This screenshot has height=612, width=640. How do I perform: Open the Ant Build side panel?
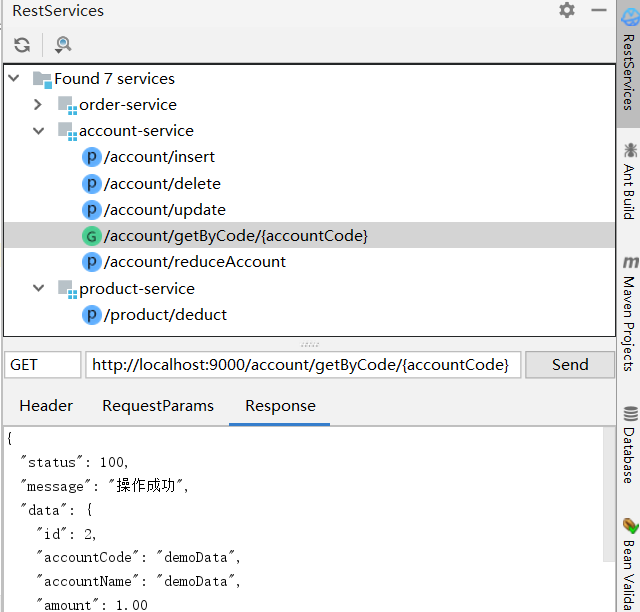(x=629, y=181)
